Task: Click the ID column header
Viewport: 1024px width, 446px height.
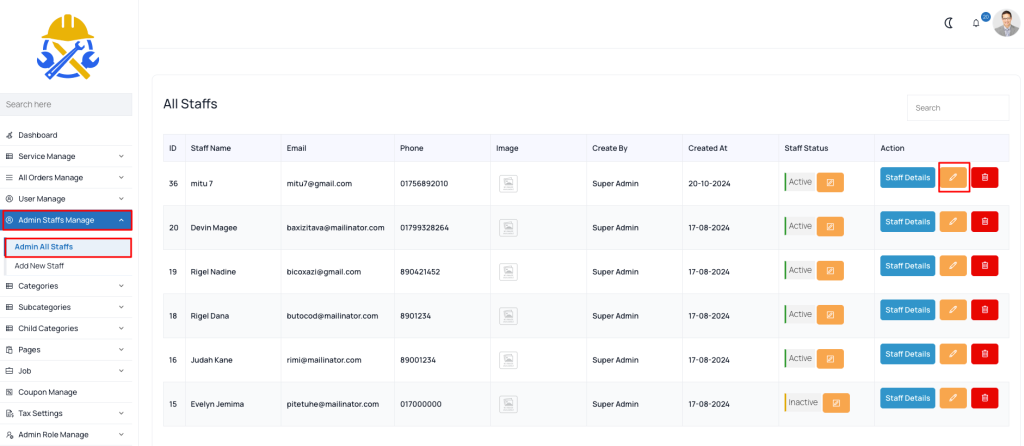Action: click(173, 148)
